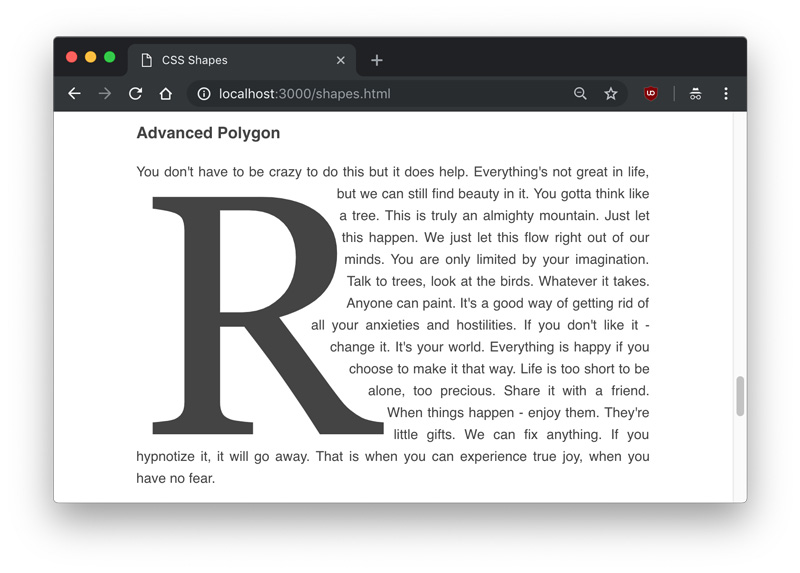Select the CSS Shapes tab
This screenshot has height=573, width=800.
(x=230, y=60)
